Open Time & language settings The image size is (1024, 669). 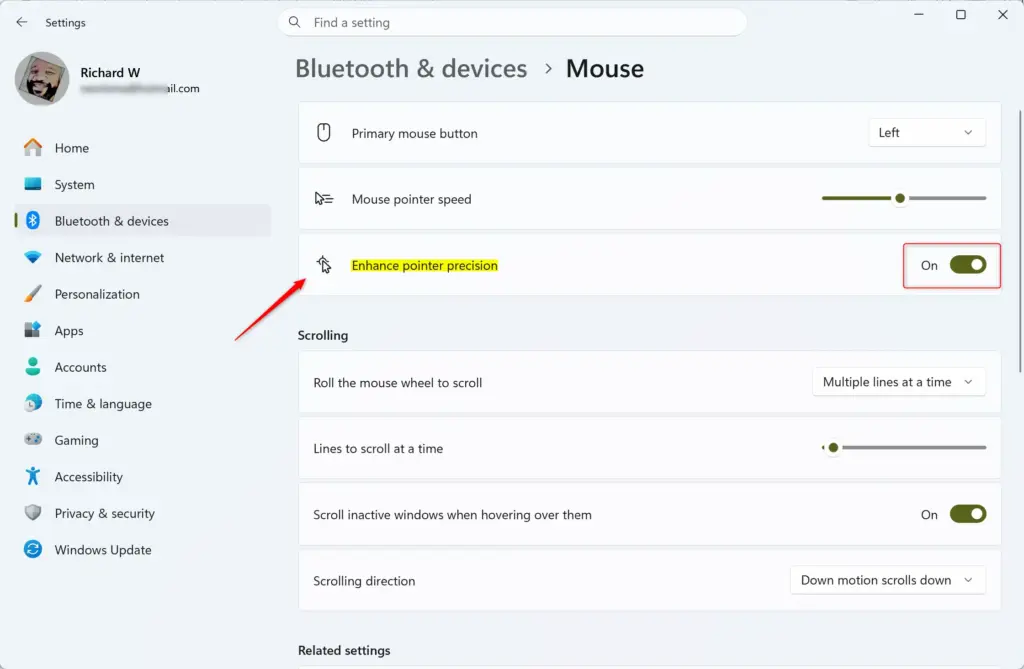click(x=142, y=404)
